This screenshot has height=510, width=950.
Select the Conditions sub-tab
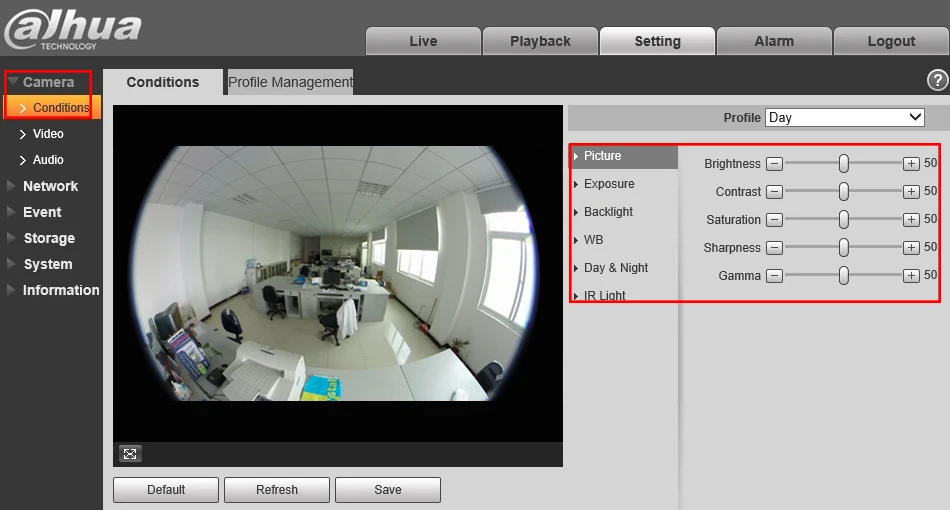pyautogui.click(x=162, y=82)
